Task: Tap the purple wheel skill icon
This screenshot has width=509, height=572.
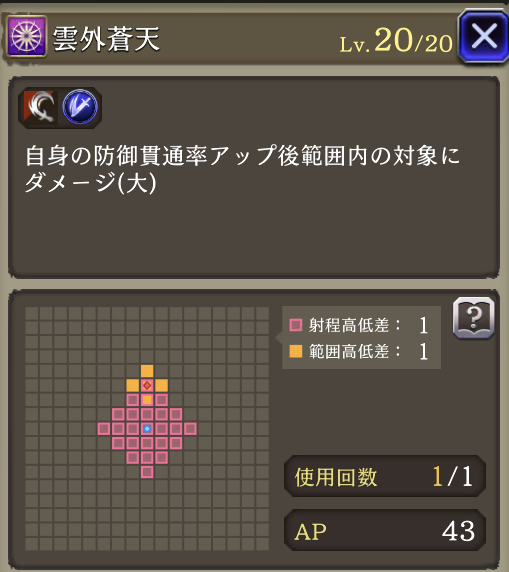Action: [x=27, y=36]
